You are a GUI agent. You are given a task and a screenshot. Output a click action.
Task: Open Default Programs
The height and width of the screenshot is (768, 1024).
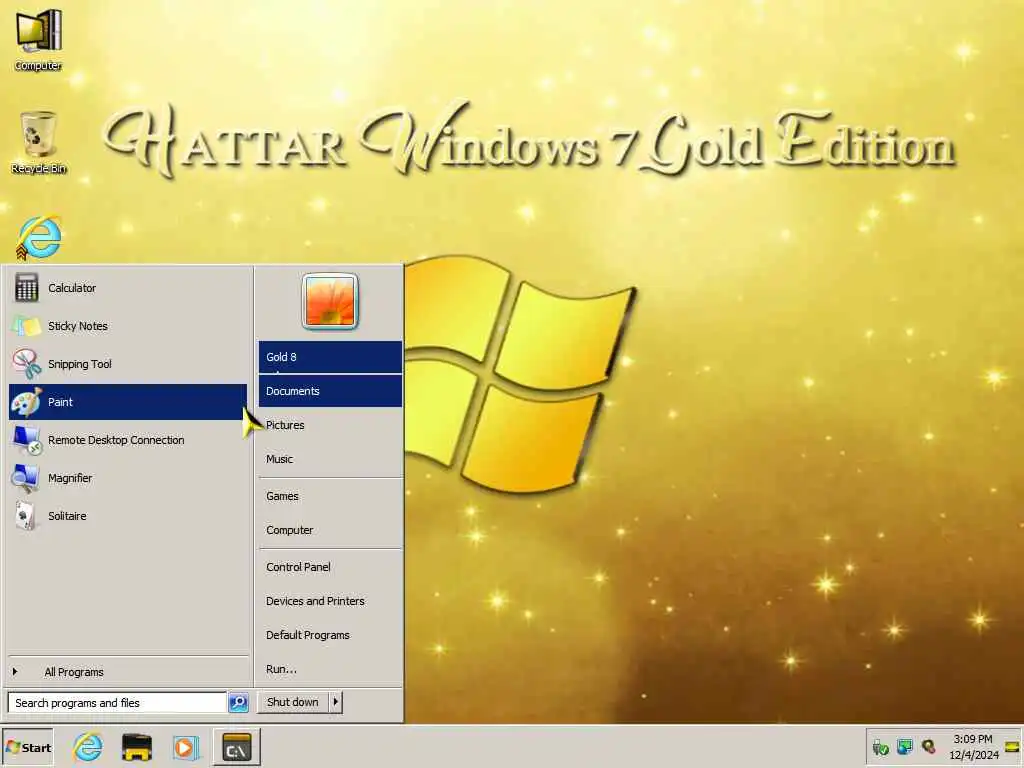pos(330,635)
